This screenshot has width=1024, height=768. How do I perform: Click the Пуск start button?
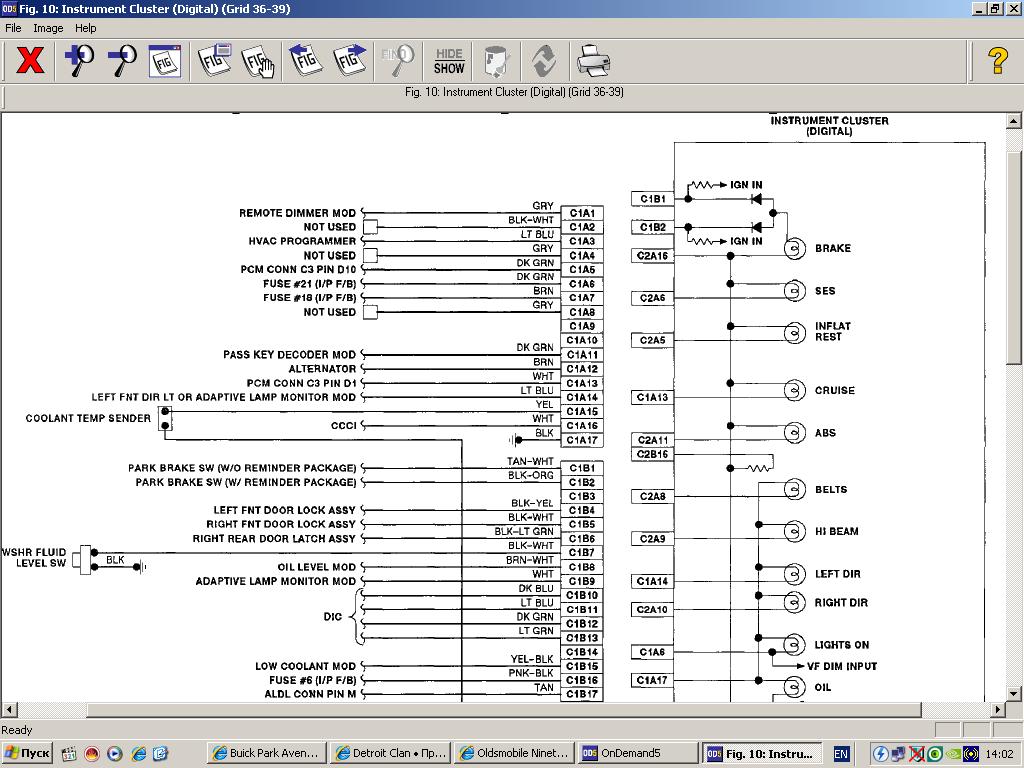(x=27, y=754)
